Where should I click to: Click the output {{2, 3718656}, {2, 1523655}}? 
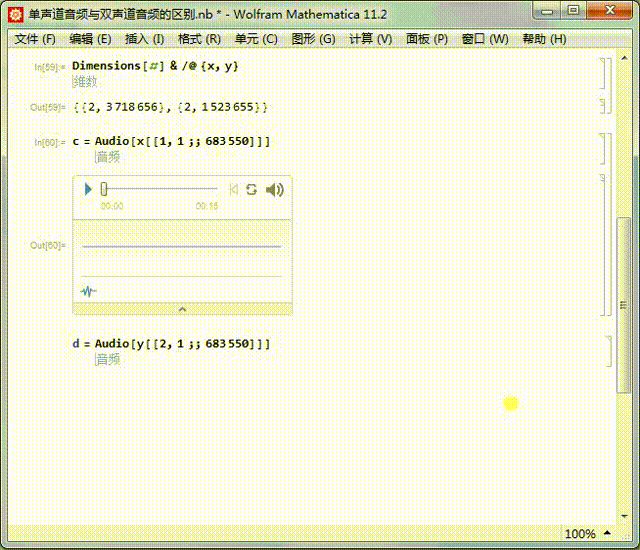[x=170, y=107]
